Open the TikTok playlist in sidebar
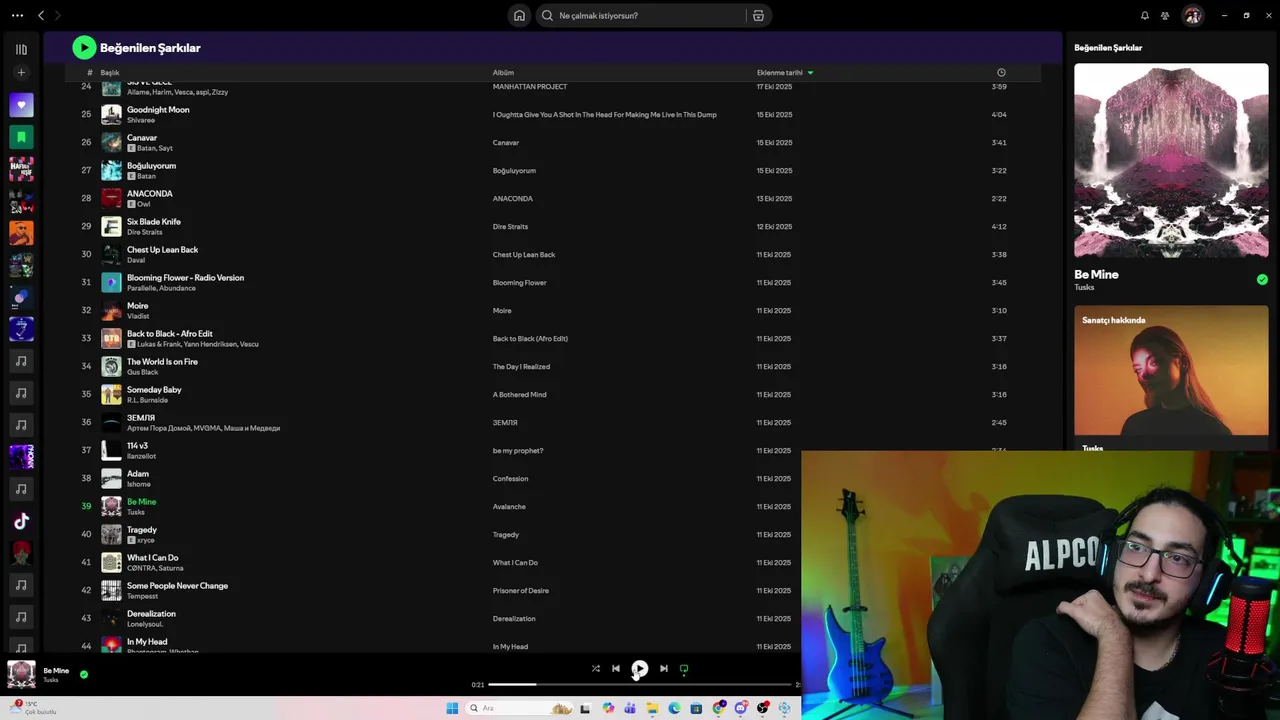The image size is (1280, 720). (x=21, y=521)
